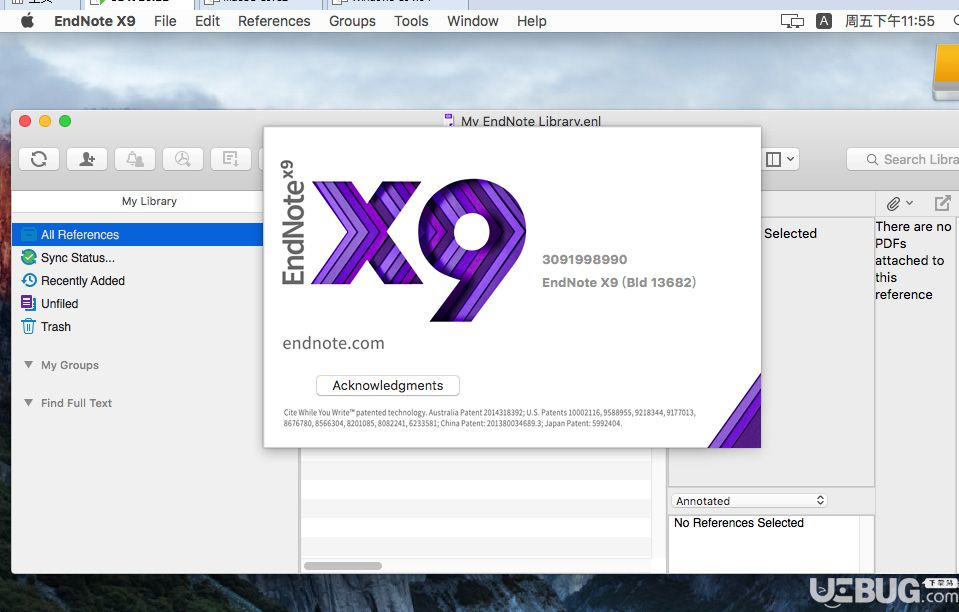Click the Sync Library toolbar icon

pos(39,160)
